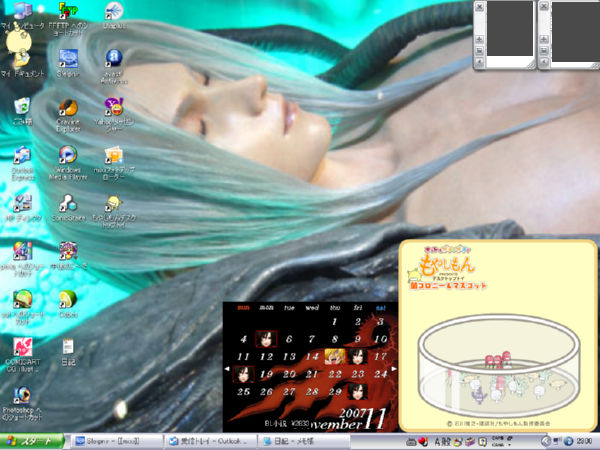Image resolution: width=600 pixels, height=450 pixels.
Task: Expand hidden system tray icons arrow
Action: pyautogui.click(x=545, y=441)
